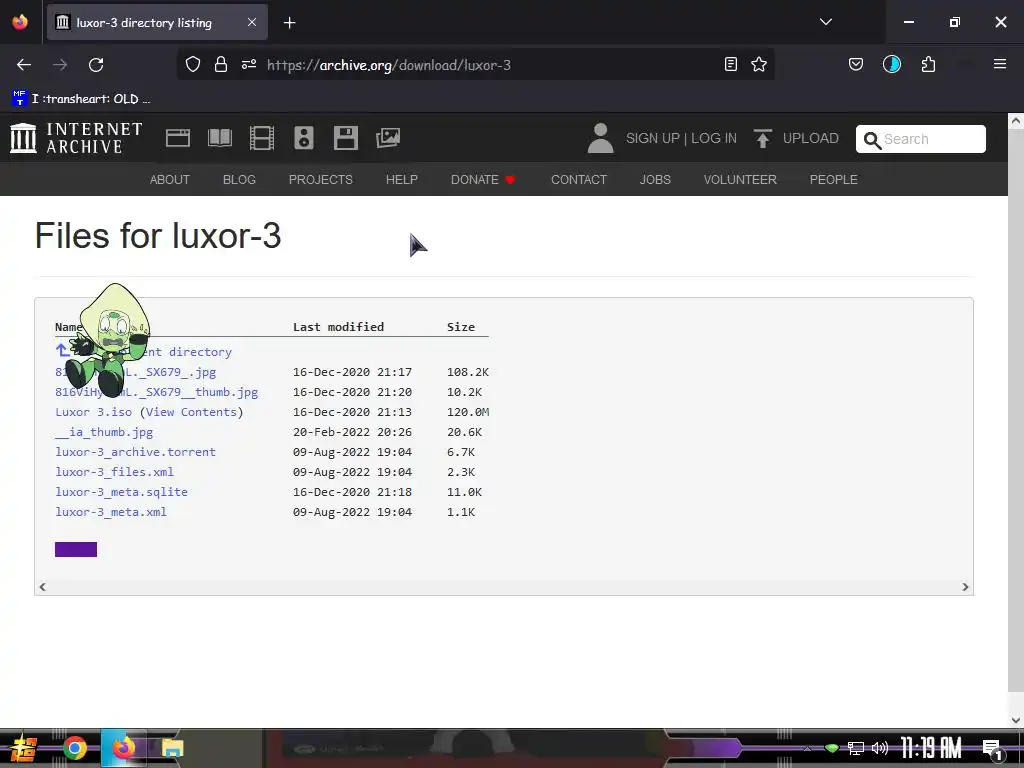Save page to Pocket
1024x768 pixels.
click(x=856, y=64)
